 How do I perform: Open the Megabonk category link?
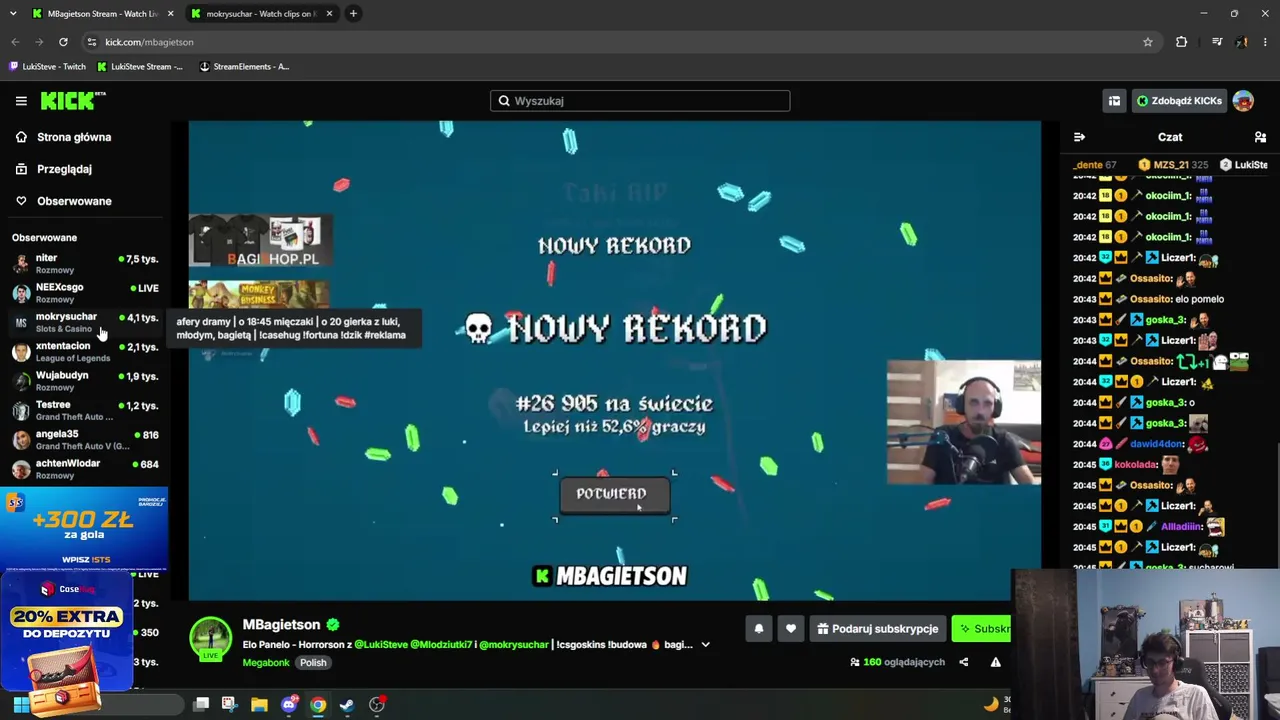pyautogui.click(x=266, y=663)
